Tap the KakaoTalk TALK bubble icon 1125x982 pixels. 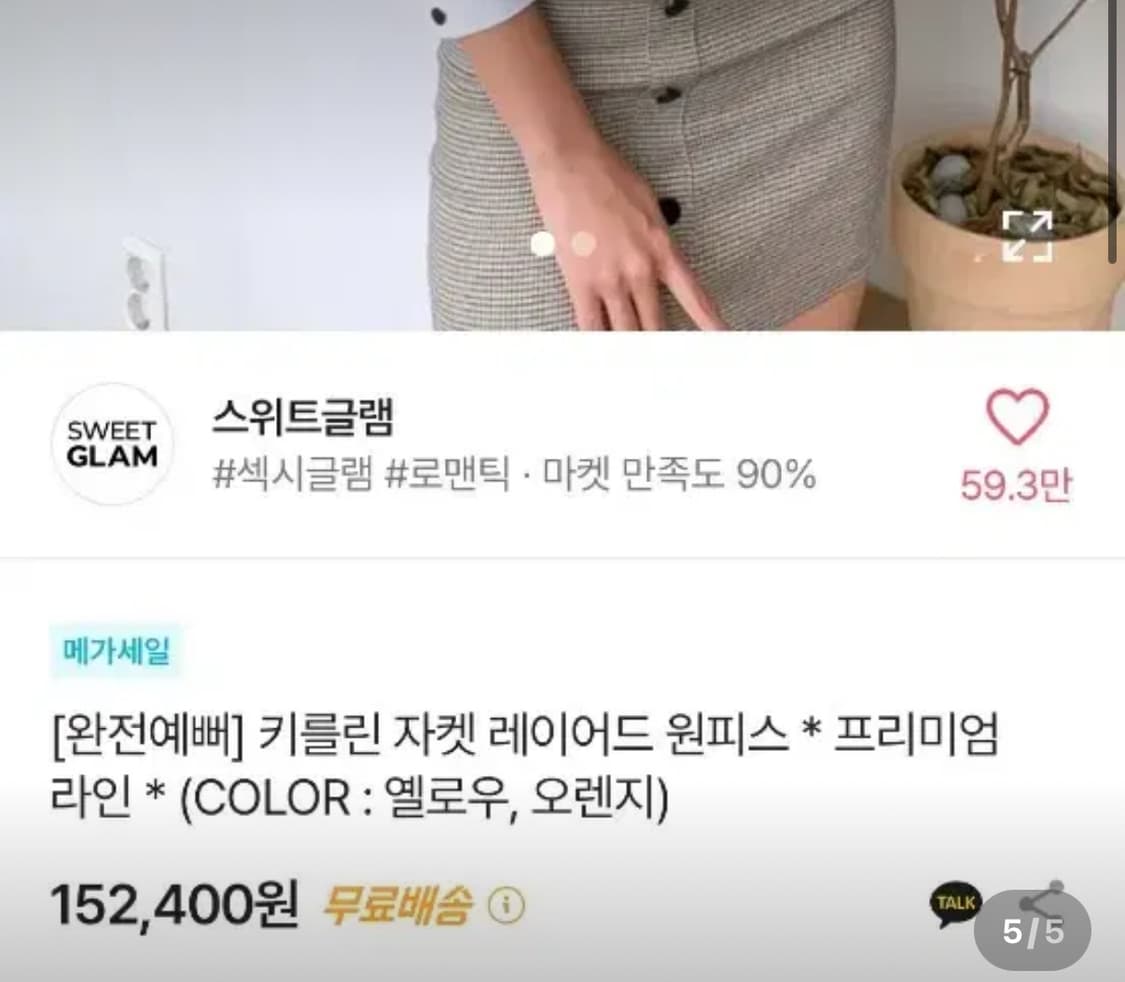tap(955, 905)
